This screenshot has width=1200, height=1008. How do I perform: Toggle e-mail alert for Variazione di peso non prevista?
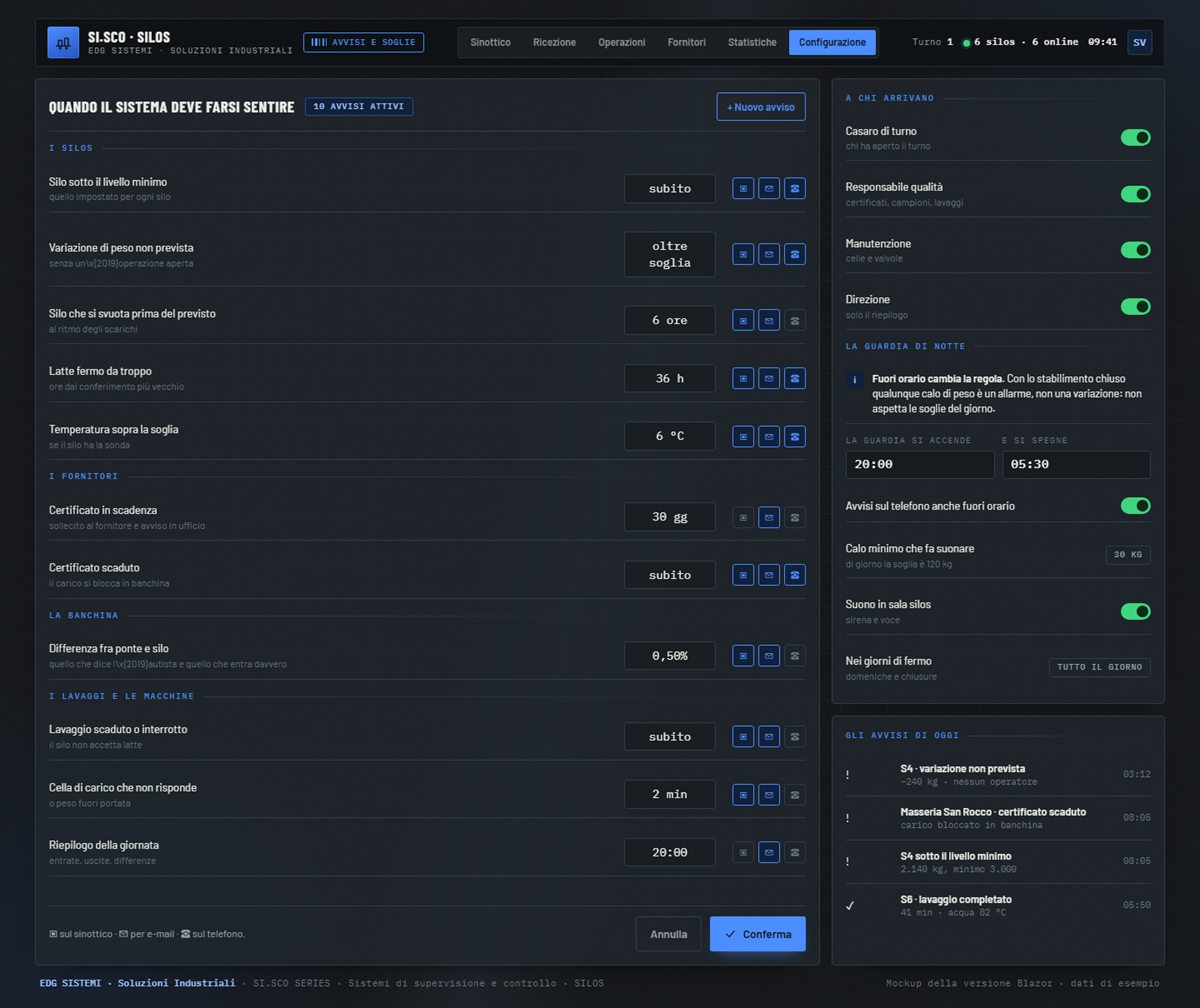click(x=769, y=254)
